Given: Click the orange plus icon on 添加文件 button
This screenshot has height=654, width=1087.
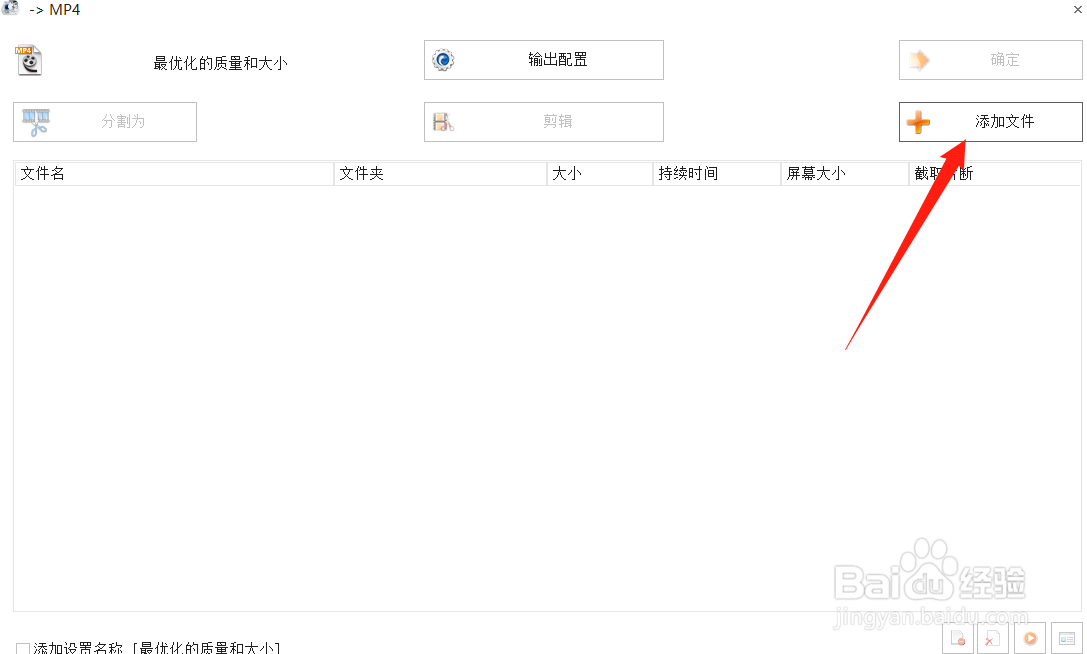Looking at the screenshot, I should (x=918, y=121).
